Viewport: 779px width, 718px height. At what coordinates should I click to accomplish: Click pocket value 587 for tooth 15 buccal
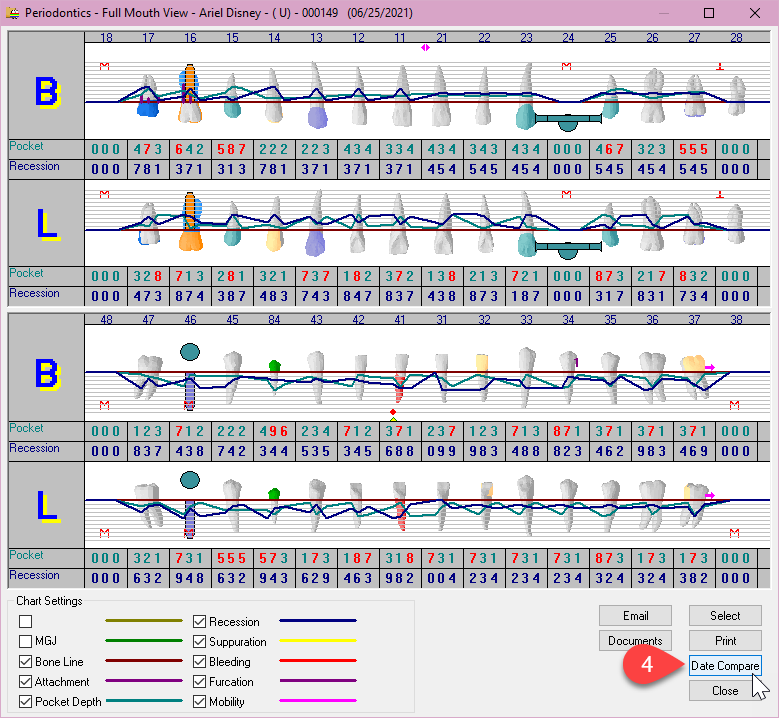[232, 149]
